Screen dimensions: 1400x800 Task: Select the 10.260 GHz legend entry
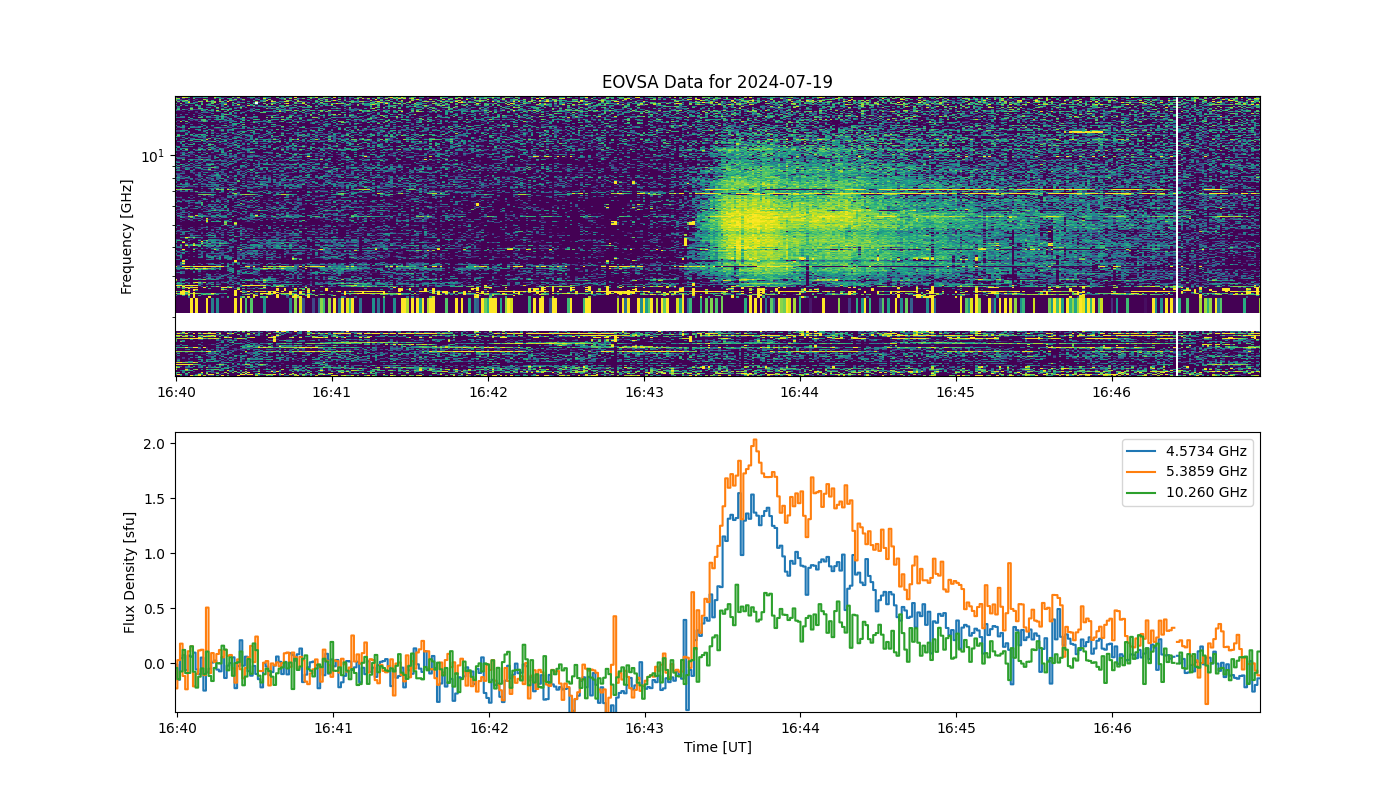coord(1188,492)
